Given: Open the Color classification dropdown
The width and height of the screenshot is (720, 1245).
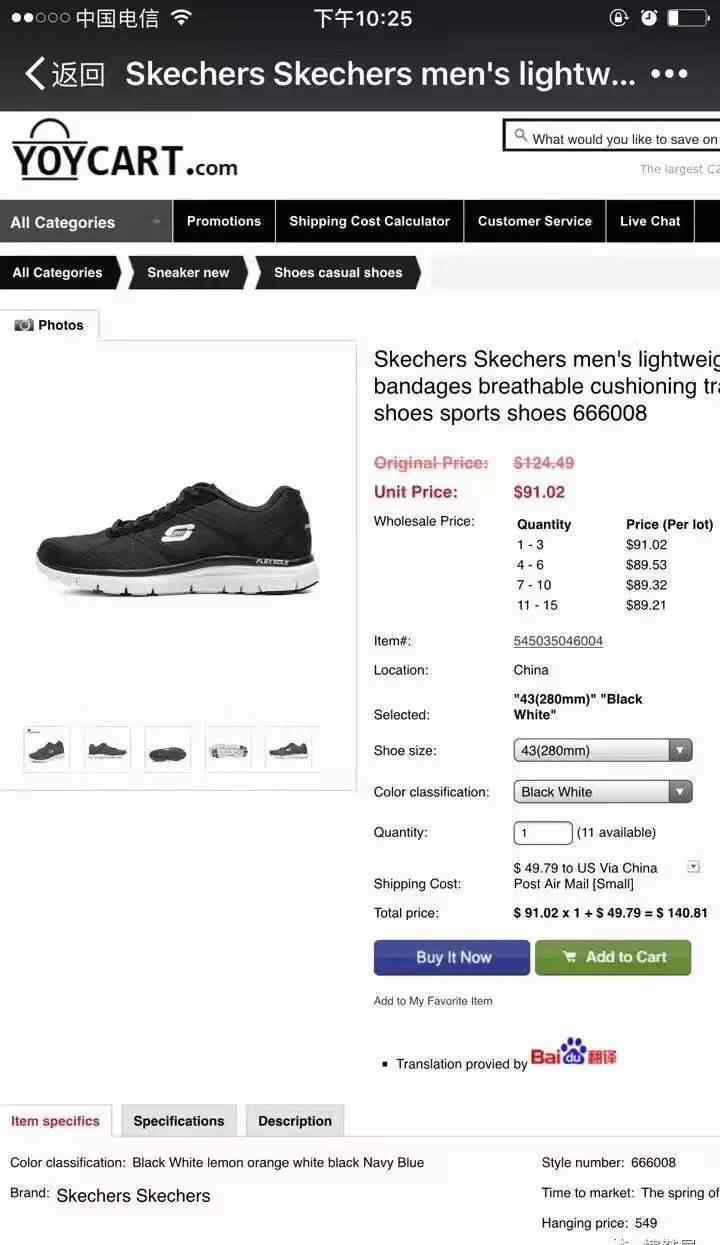Looking at the screenshot, I should [603, 792].
